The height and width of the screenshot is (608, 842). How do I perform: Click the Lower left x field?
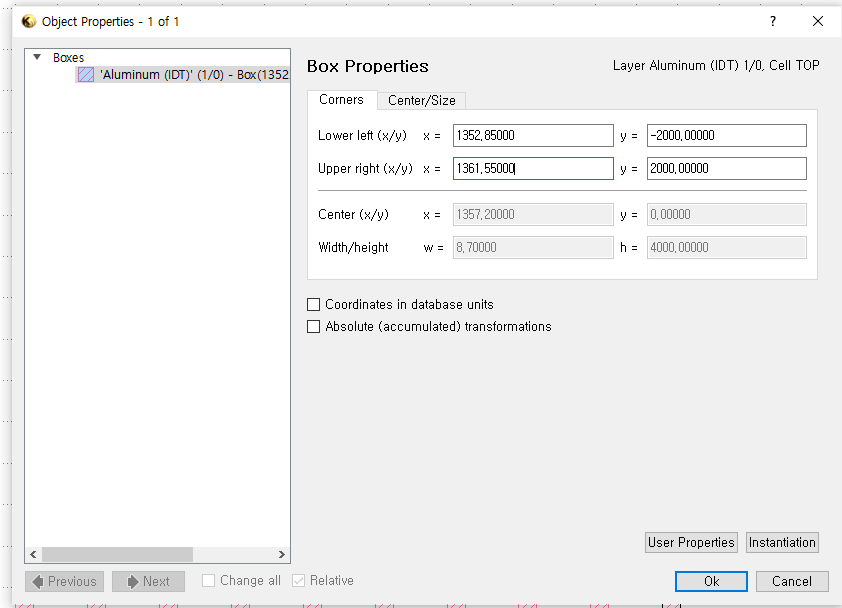pos(533,135)
